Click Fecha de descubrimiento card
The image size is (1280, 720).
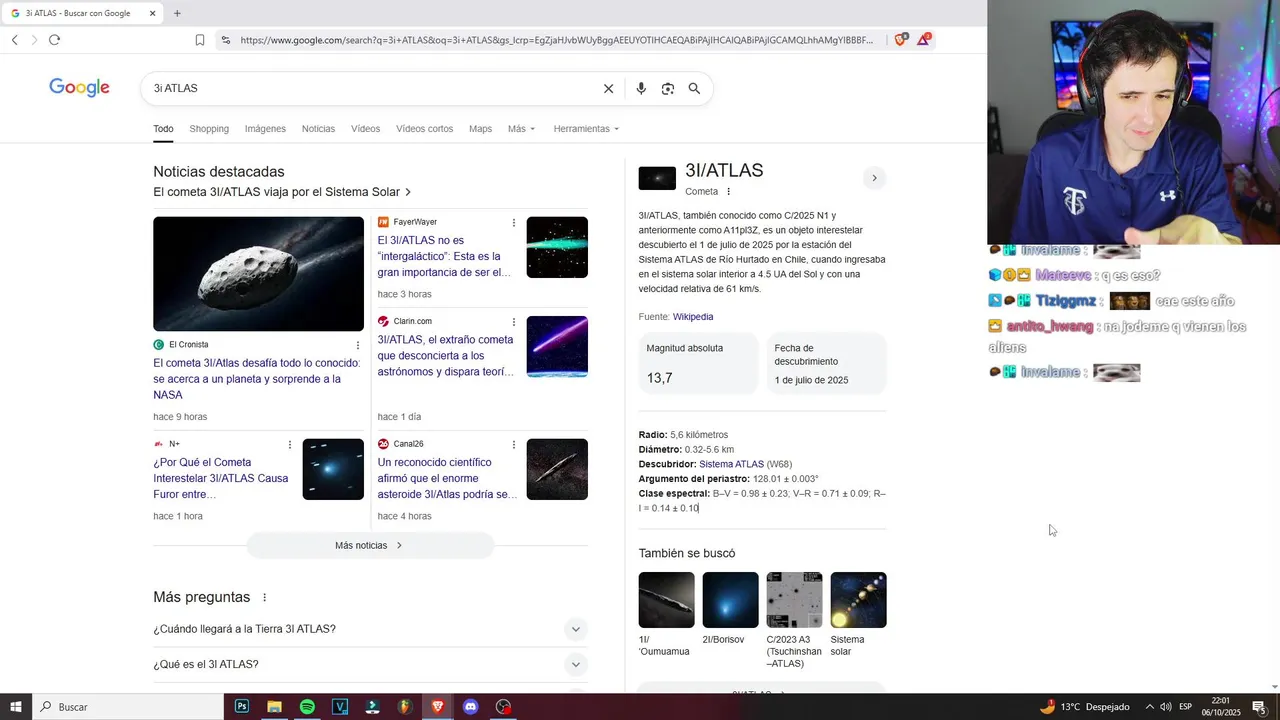coord(826,364)
